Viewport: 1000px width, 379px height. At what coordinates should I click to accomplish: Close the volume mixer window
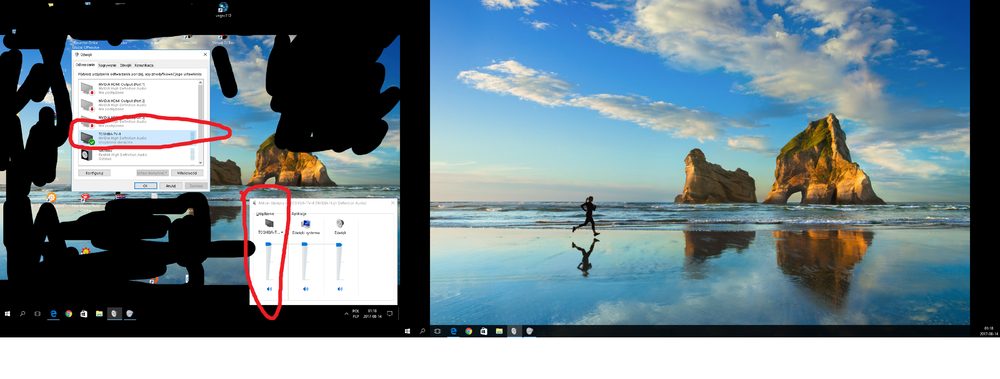[x=393, y=203]
